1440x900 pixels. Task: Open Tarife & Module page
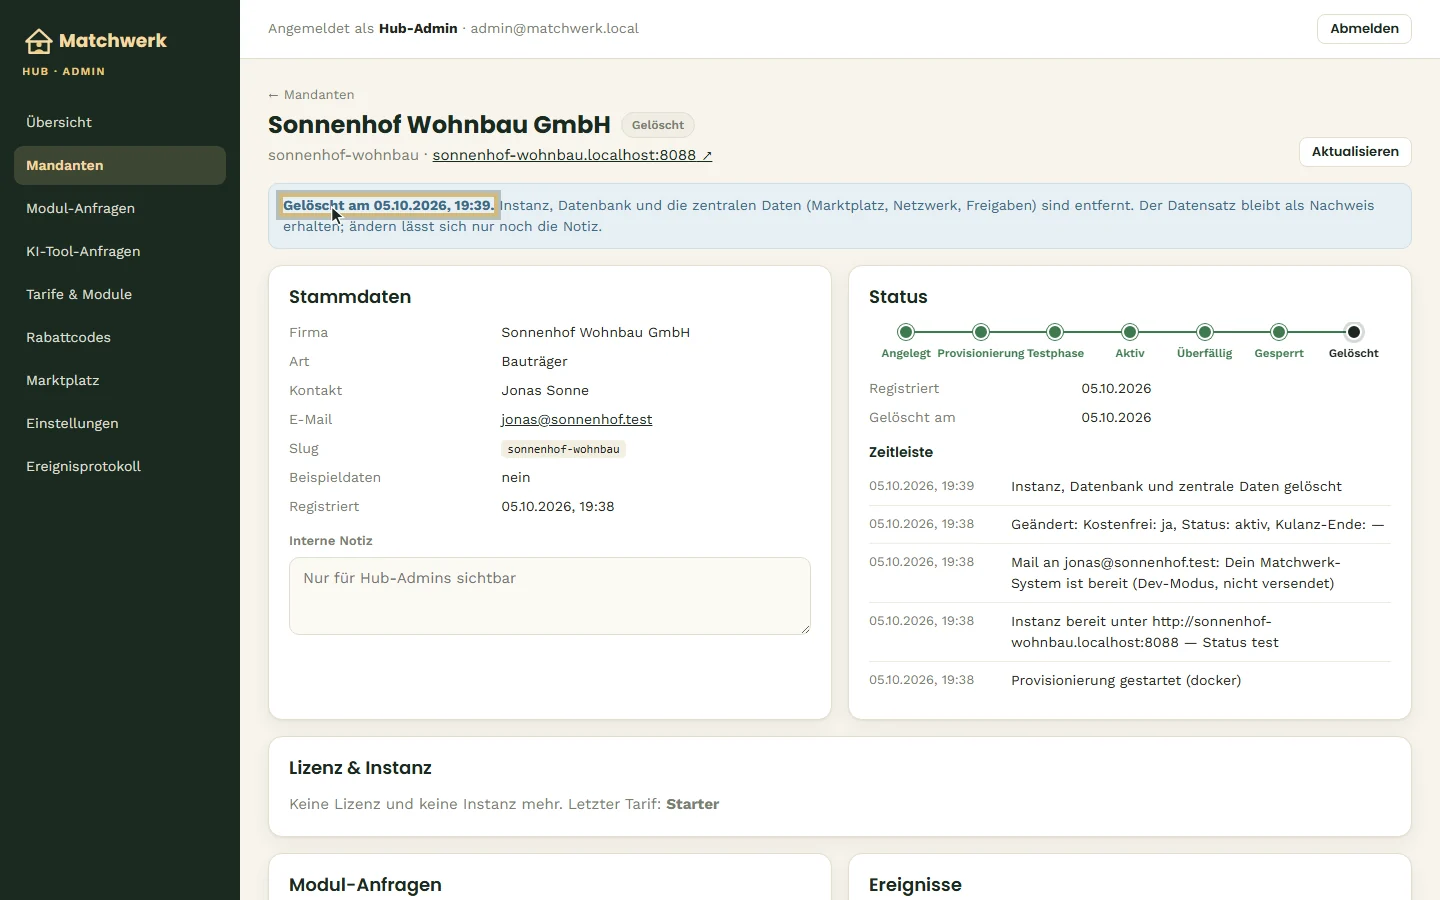pyautogui.click(x=120, y=294)
